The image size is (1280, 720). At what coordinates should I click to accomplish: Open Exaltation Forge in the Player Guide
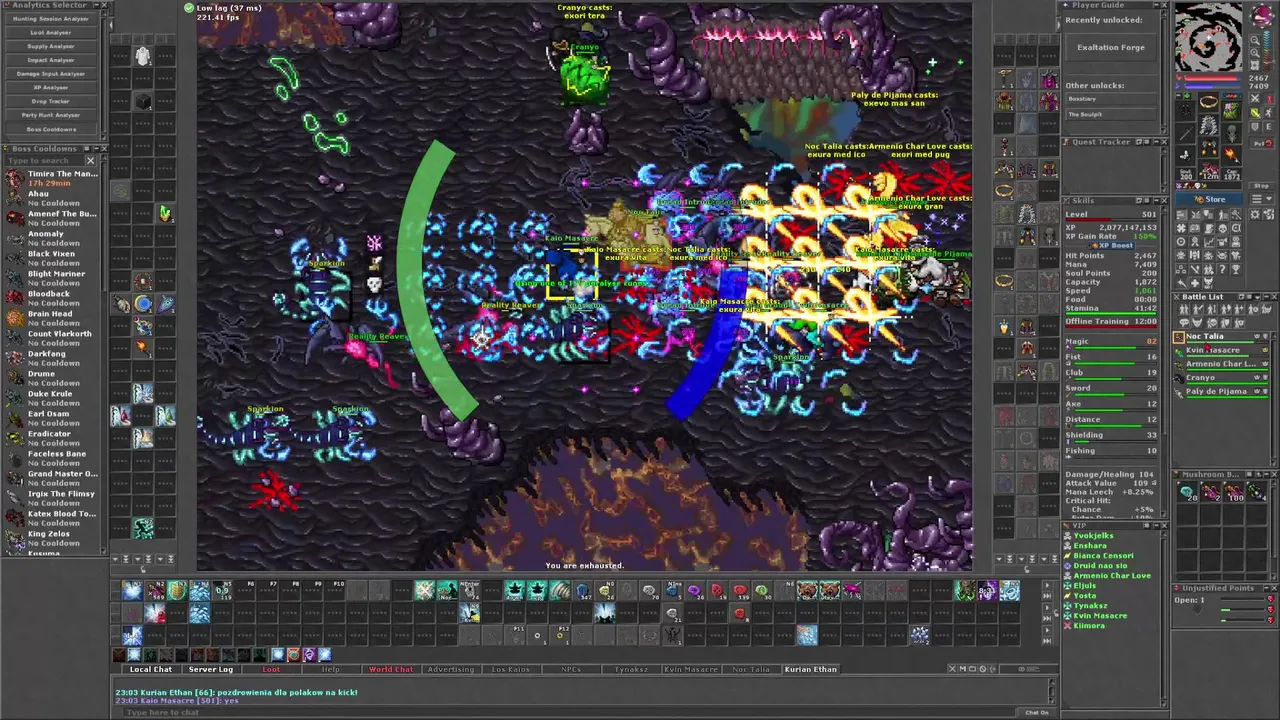point(1111,47)
